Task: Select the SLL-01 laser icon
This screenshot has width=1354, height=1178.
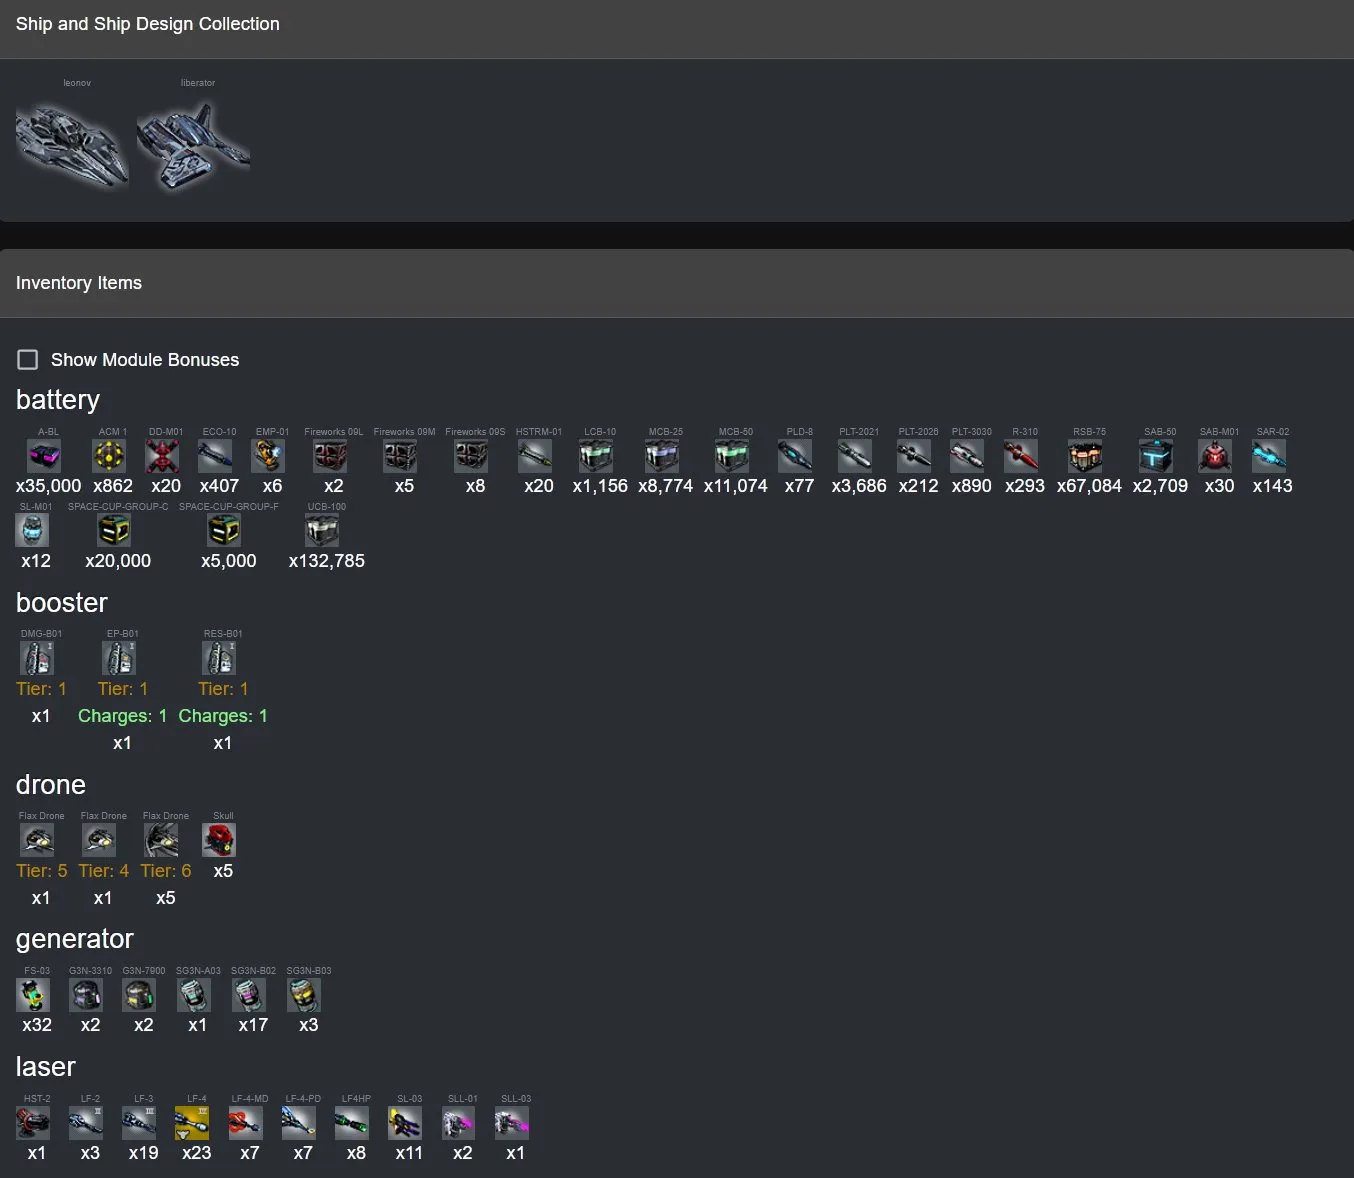Action: tap(459, 1123)
